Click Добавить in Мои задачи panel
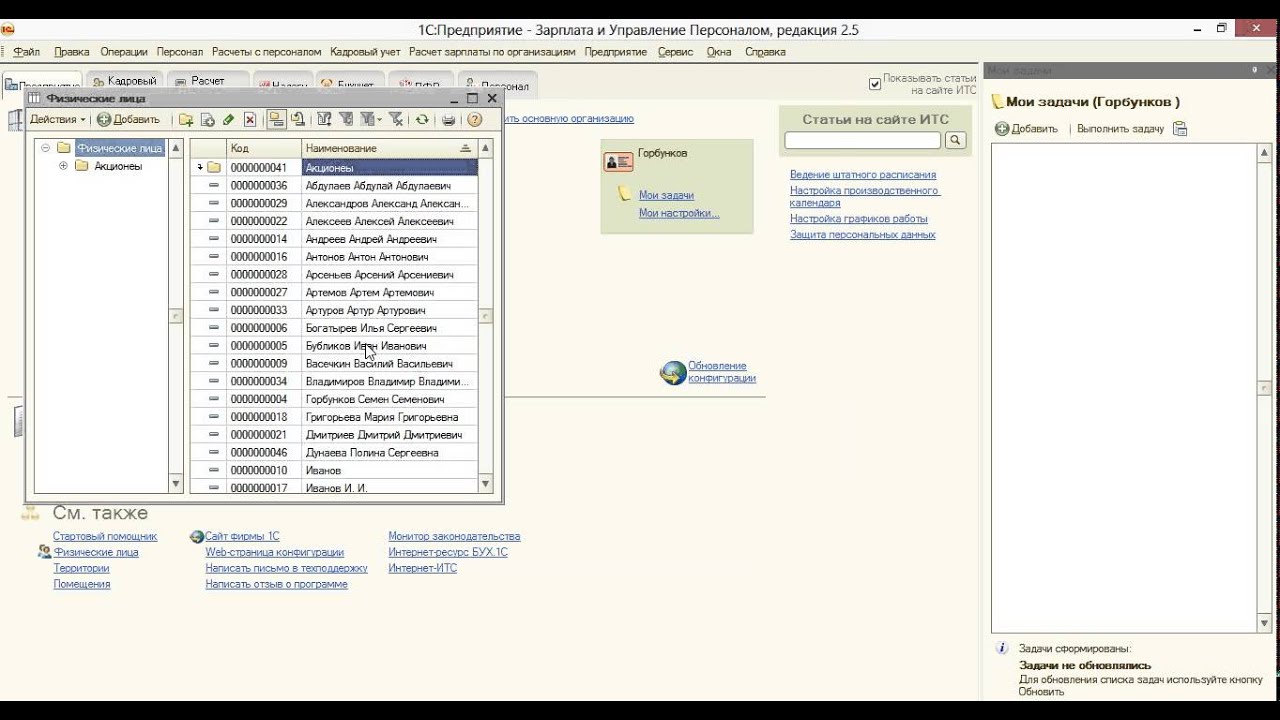1280x720 pixels. click(1027, 129)
